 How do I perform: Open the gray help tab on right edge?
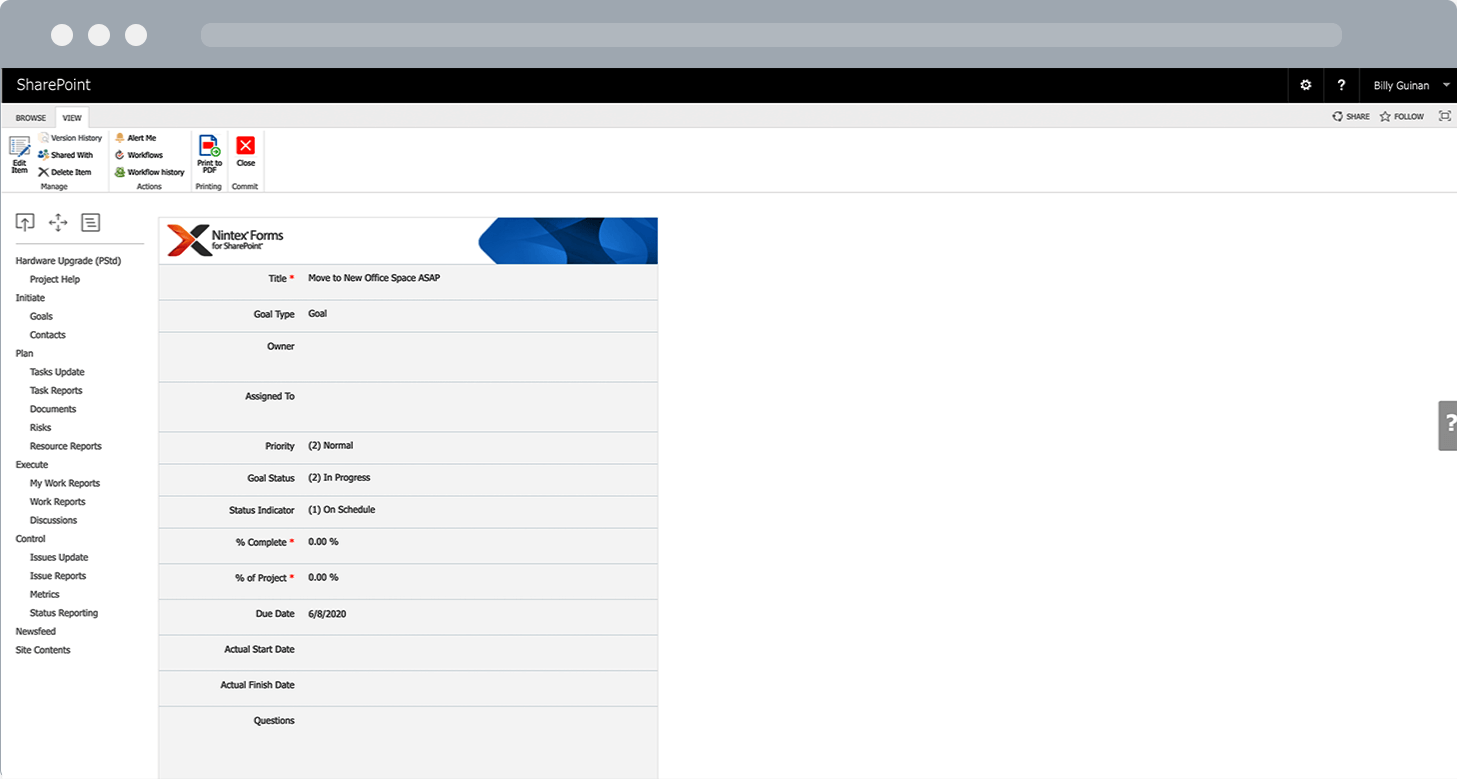coord(1448,425)
